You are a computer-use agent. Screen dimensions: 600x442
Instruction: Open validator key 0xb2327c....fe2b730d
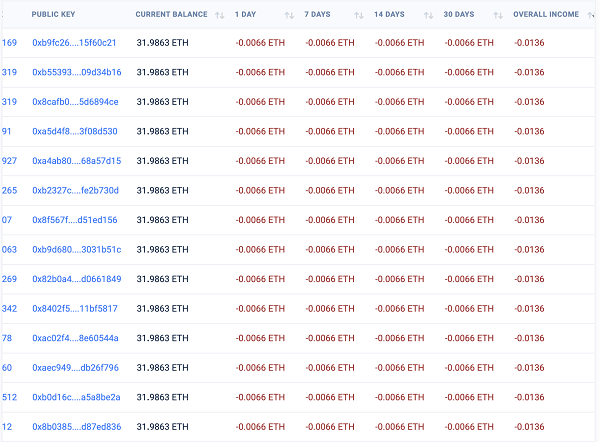click(75, 190)
